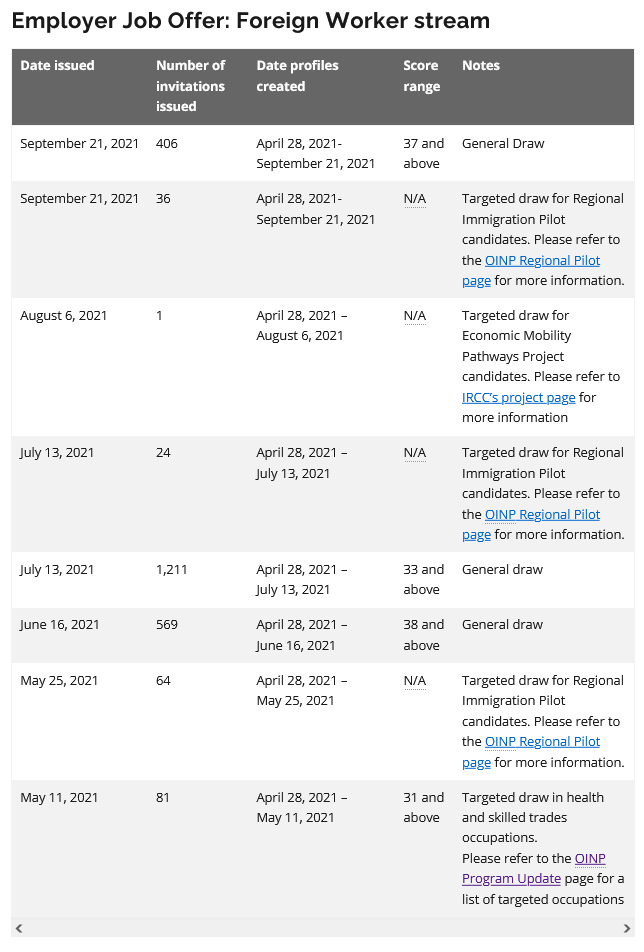Click the Notes column header

coord(480,66)
